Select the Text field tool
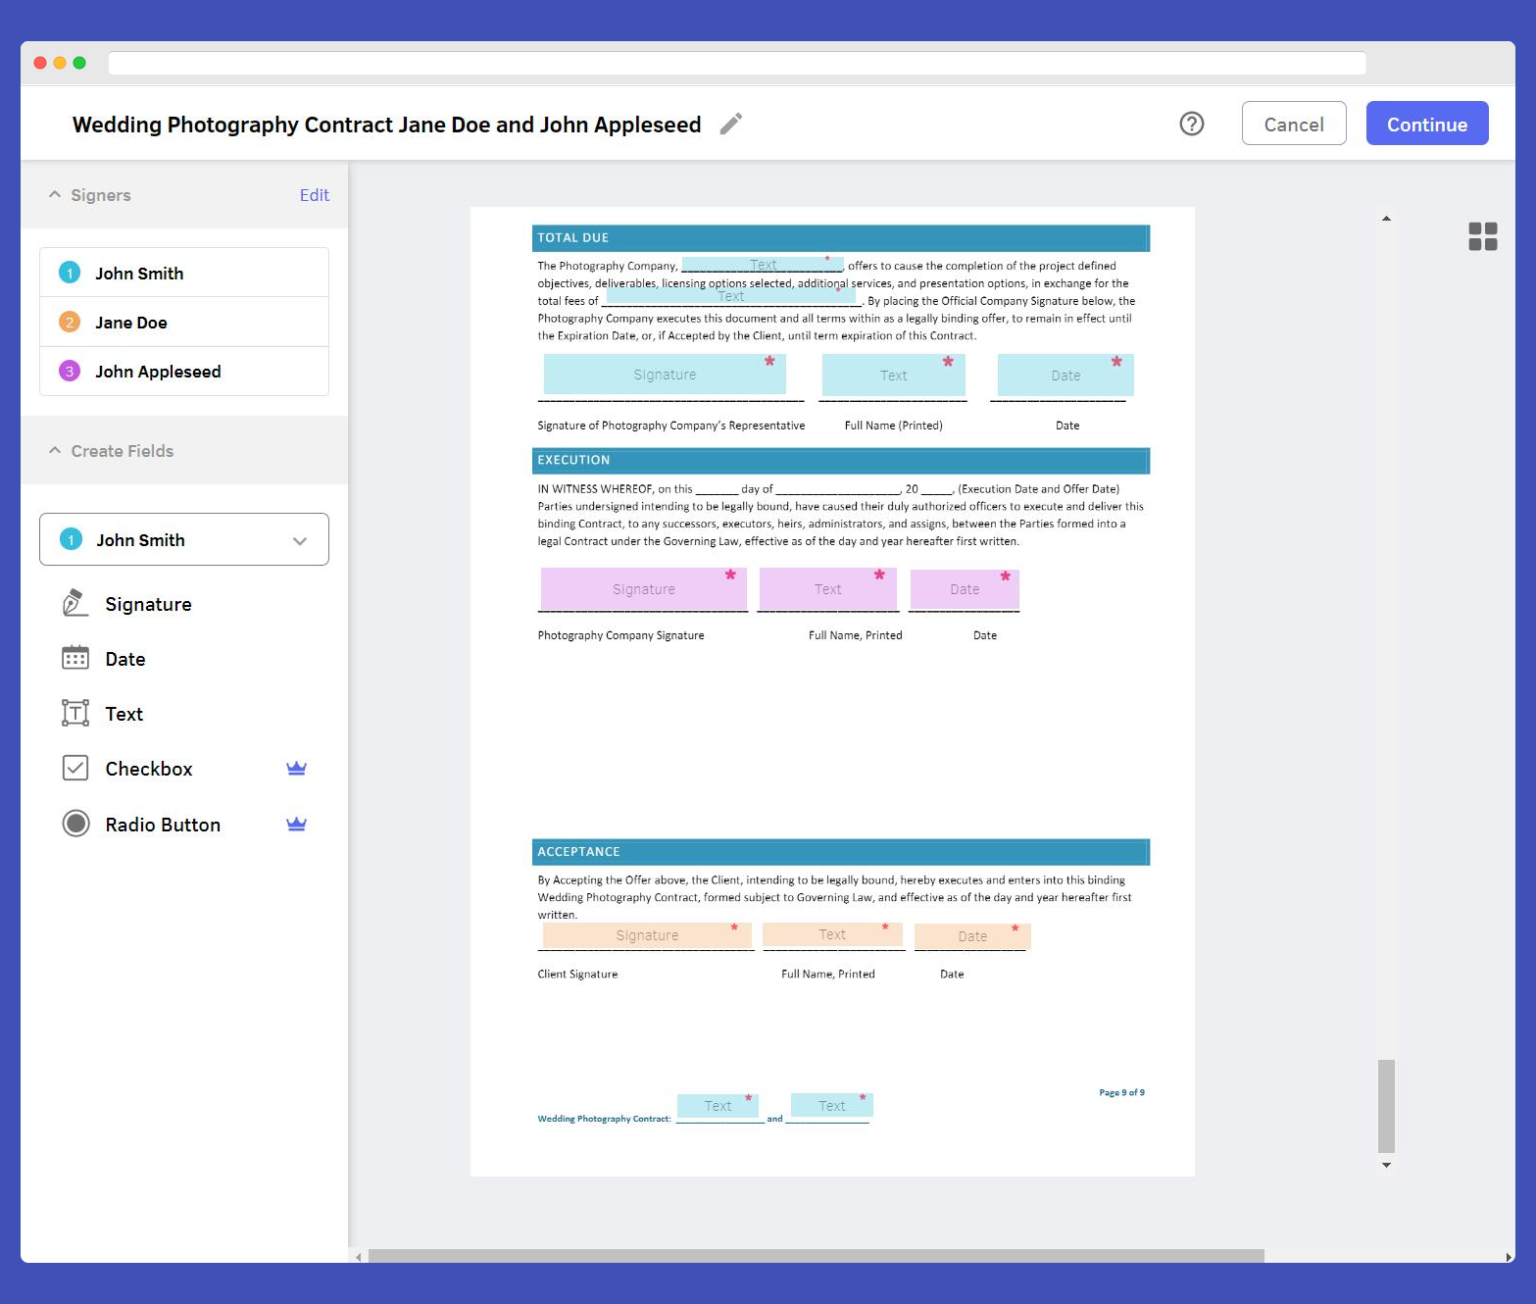This screenshot has height=1304, width=1536. 124,713
